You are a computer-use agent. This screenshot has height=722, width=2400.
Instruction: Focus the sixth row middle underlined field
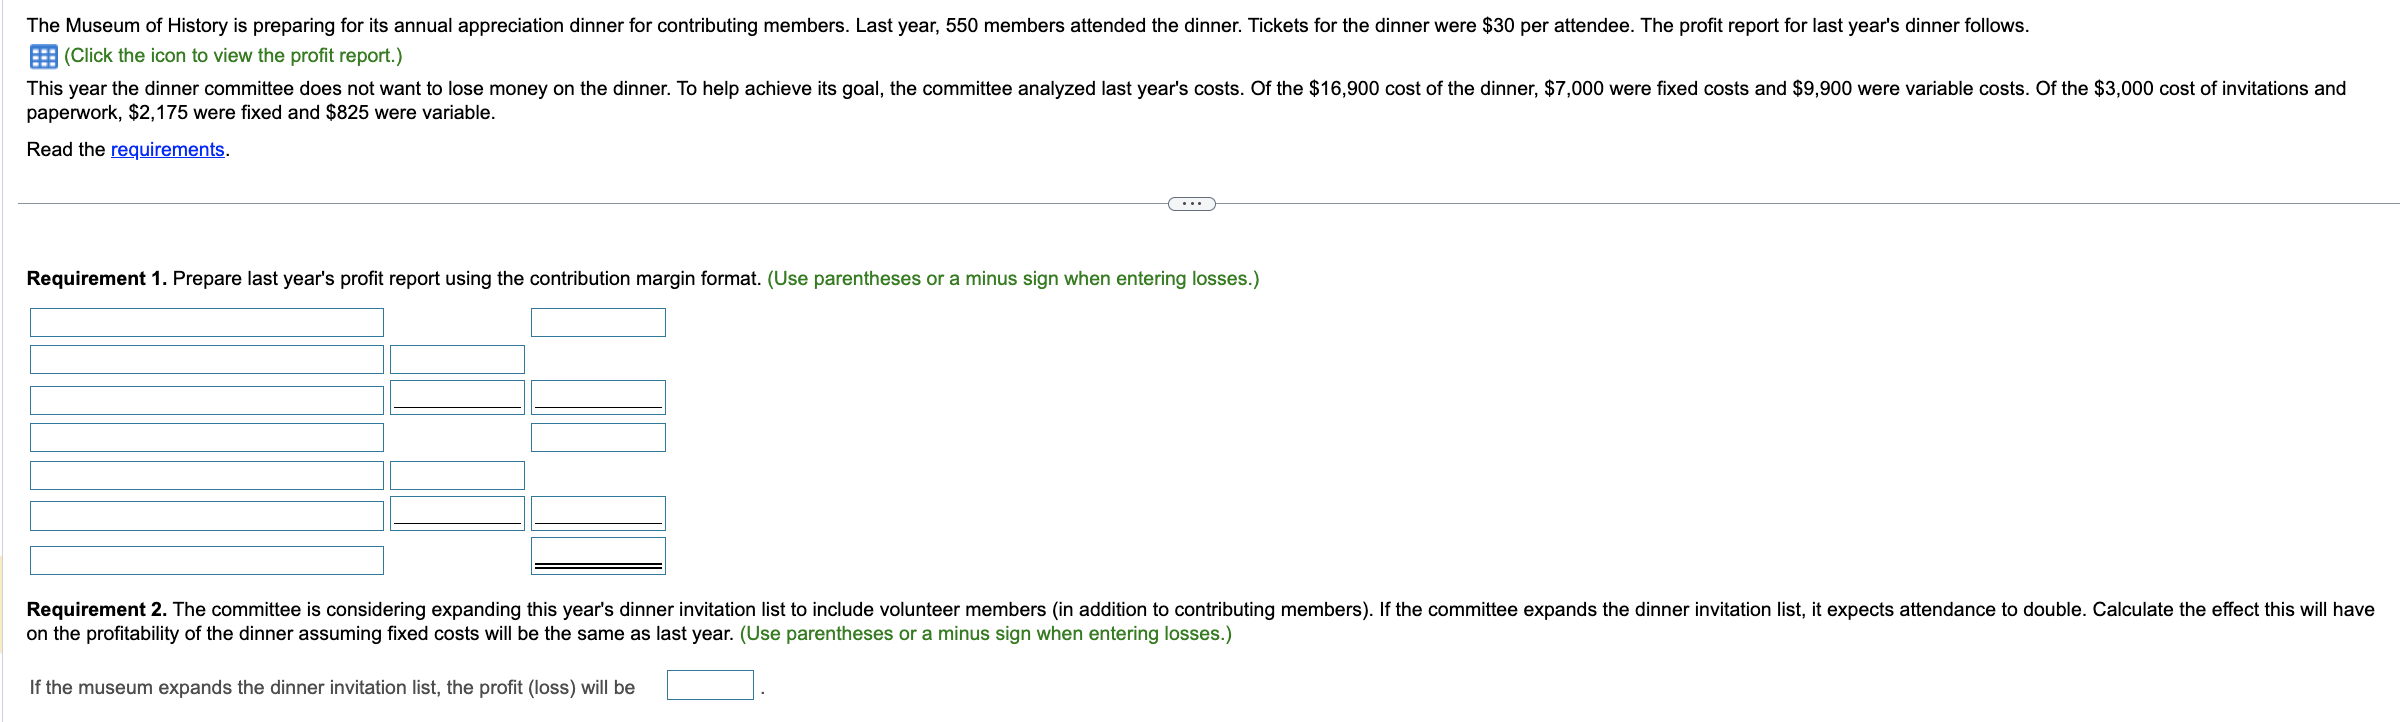coord(457,513)
